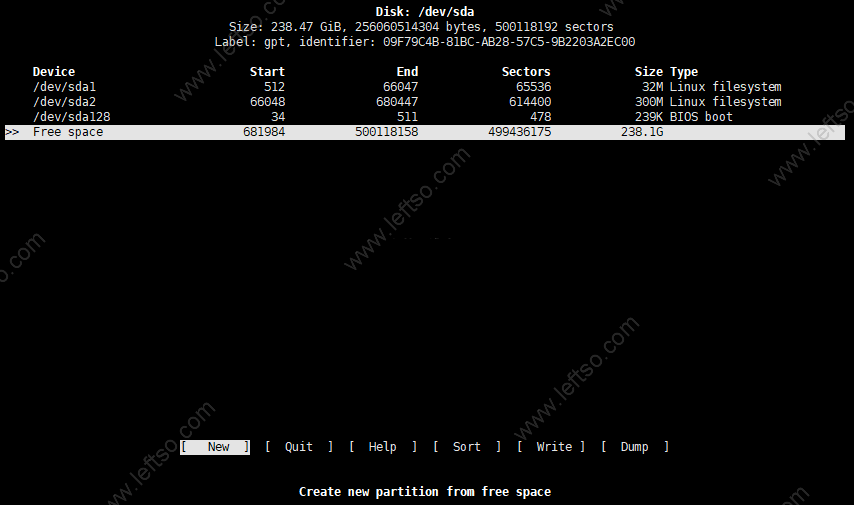Click the Size column header
854x505 pixels.
coord(648,72)
